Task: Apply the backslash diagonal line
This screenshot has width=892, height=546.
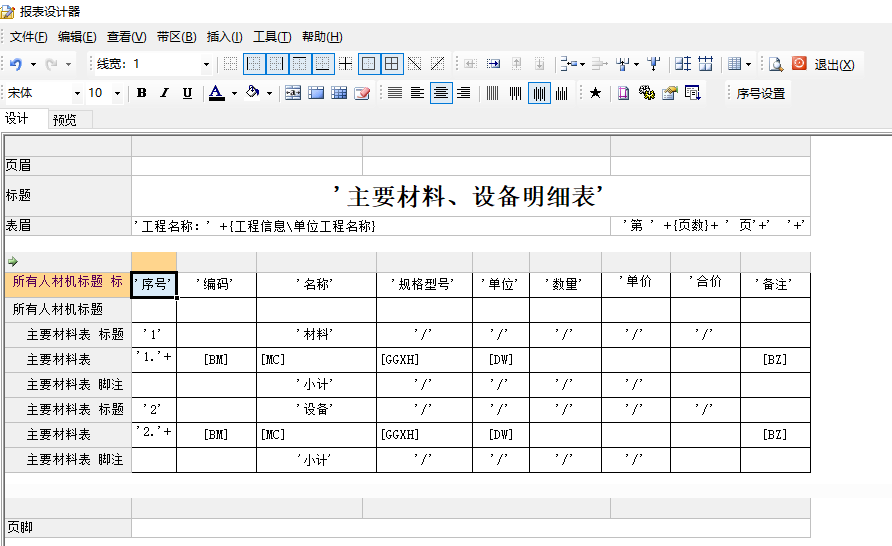Action: click(415, 64)
